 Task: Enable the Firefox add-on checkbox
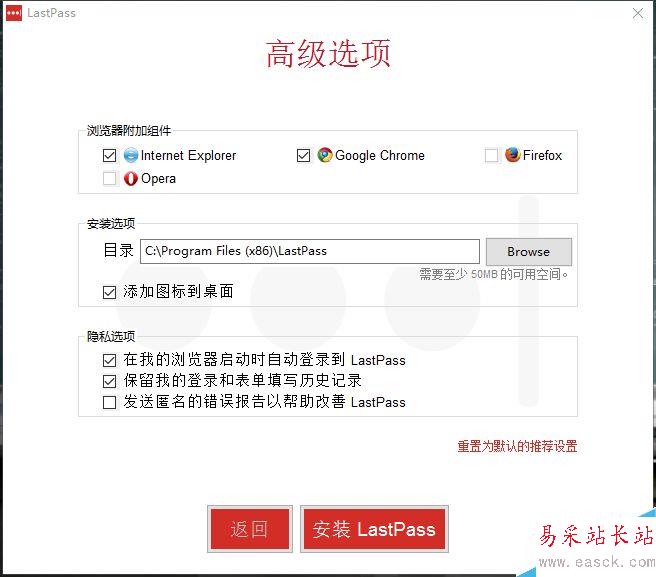492,156
